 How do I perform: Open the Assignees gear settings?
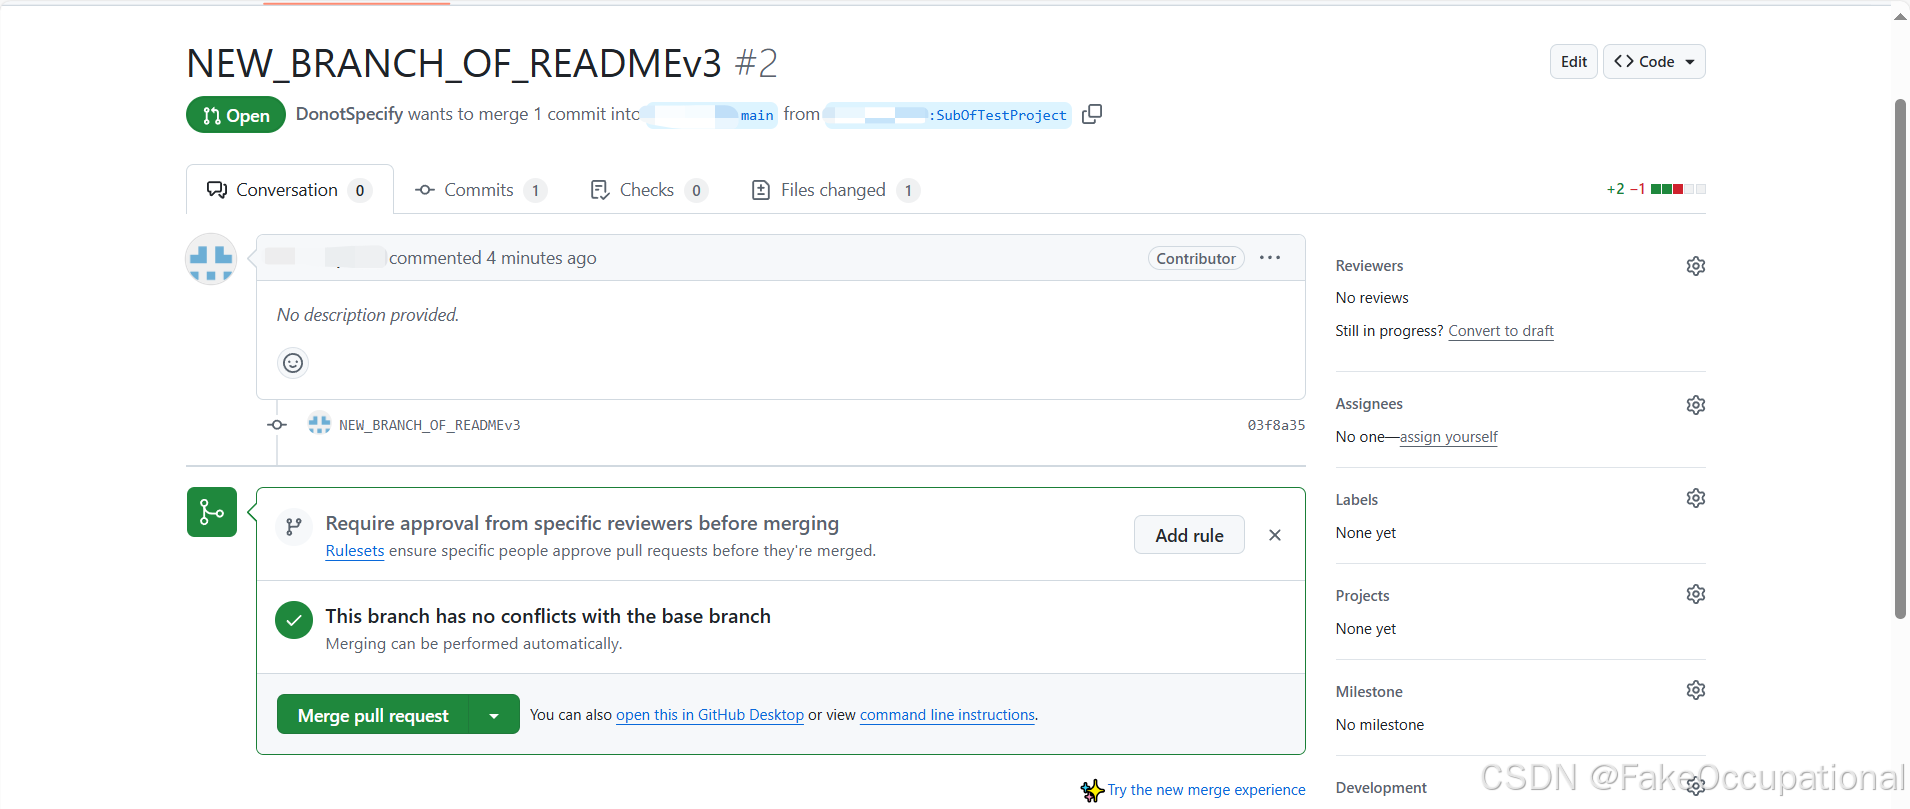1695,405
